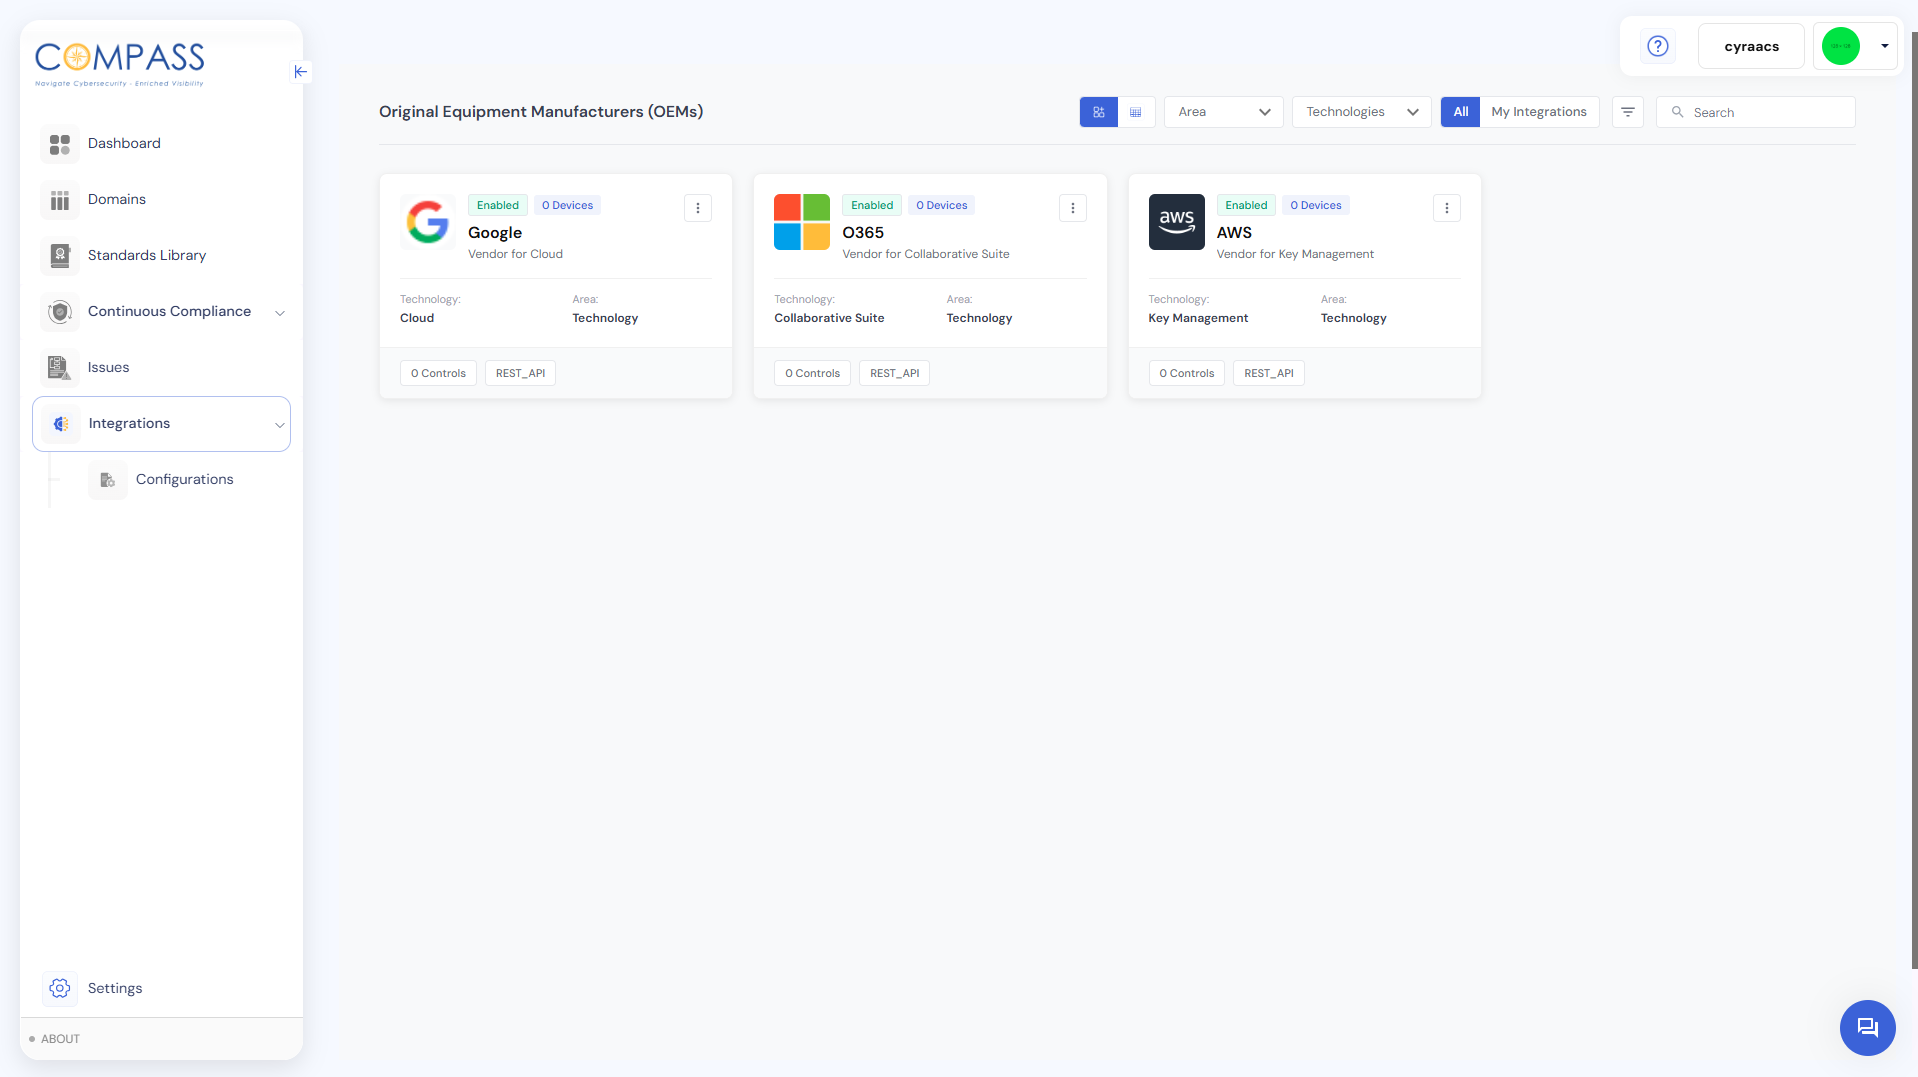Click the Continuous Compliance shield icon
Screen dimensions: 1918x1077
(60, 312)
